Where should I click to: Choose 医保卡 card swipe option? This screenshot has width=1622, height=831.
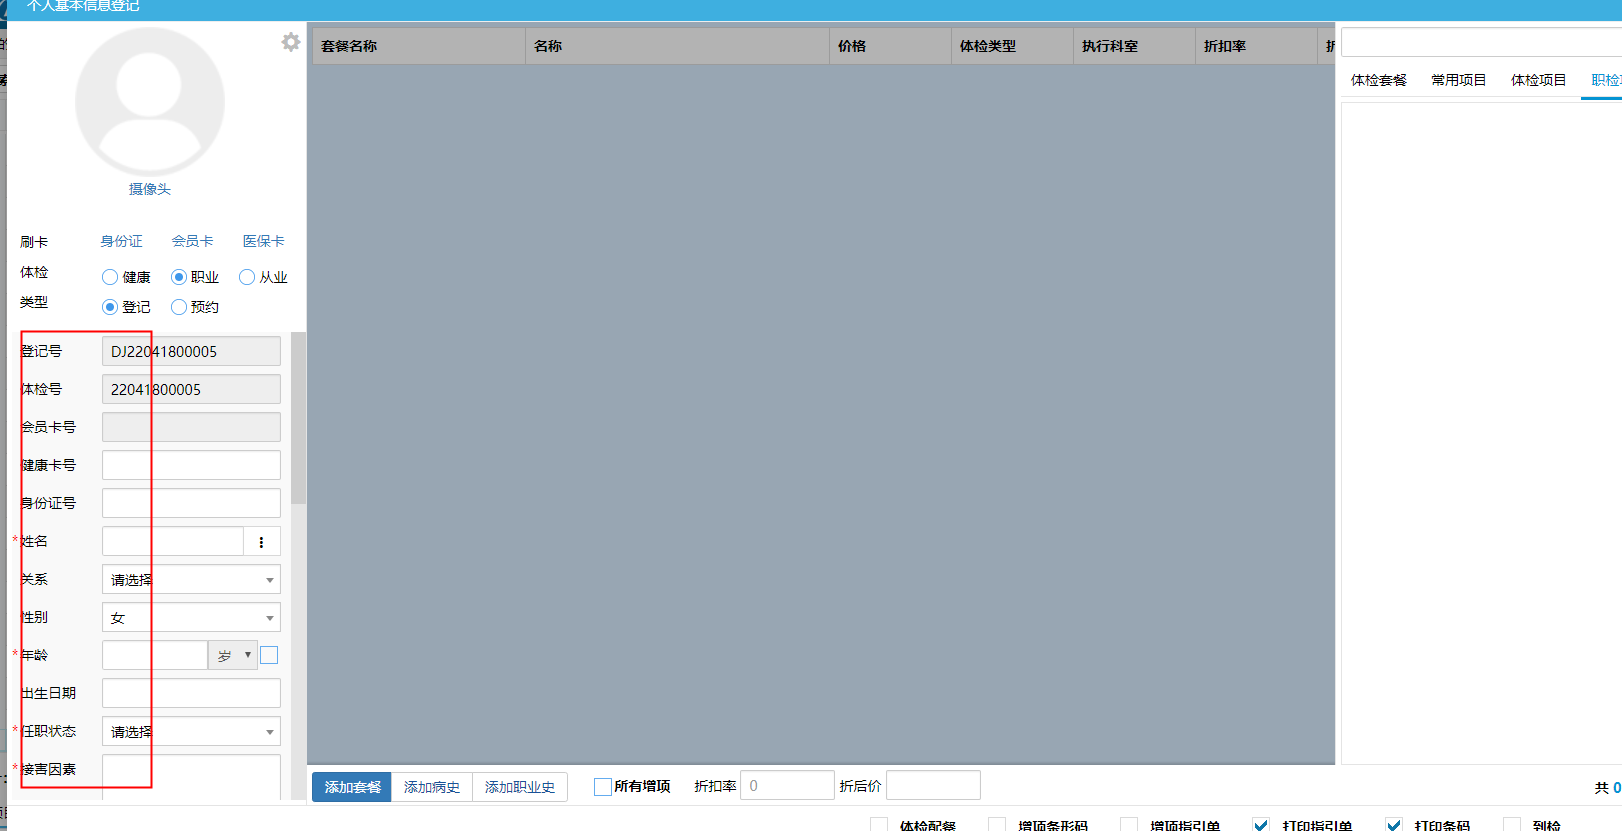[264, 241]
